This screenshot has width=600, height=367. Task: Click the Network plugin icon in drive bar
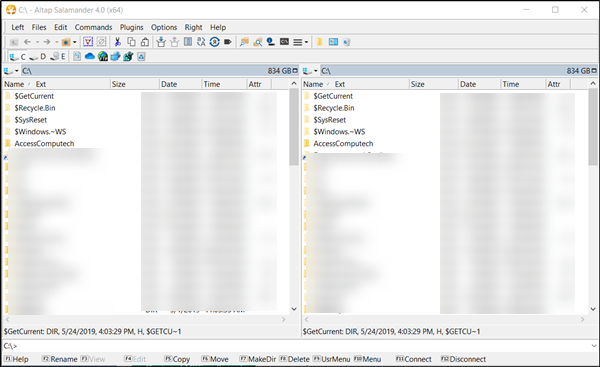115,57
